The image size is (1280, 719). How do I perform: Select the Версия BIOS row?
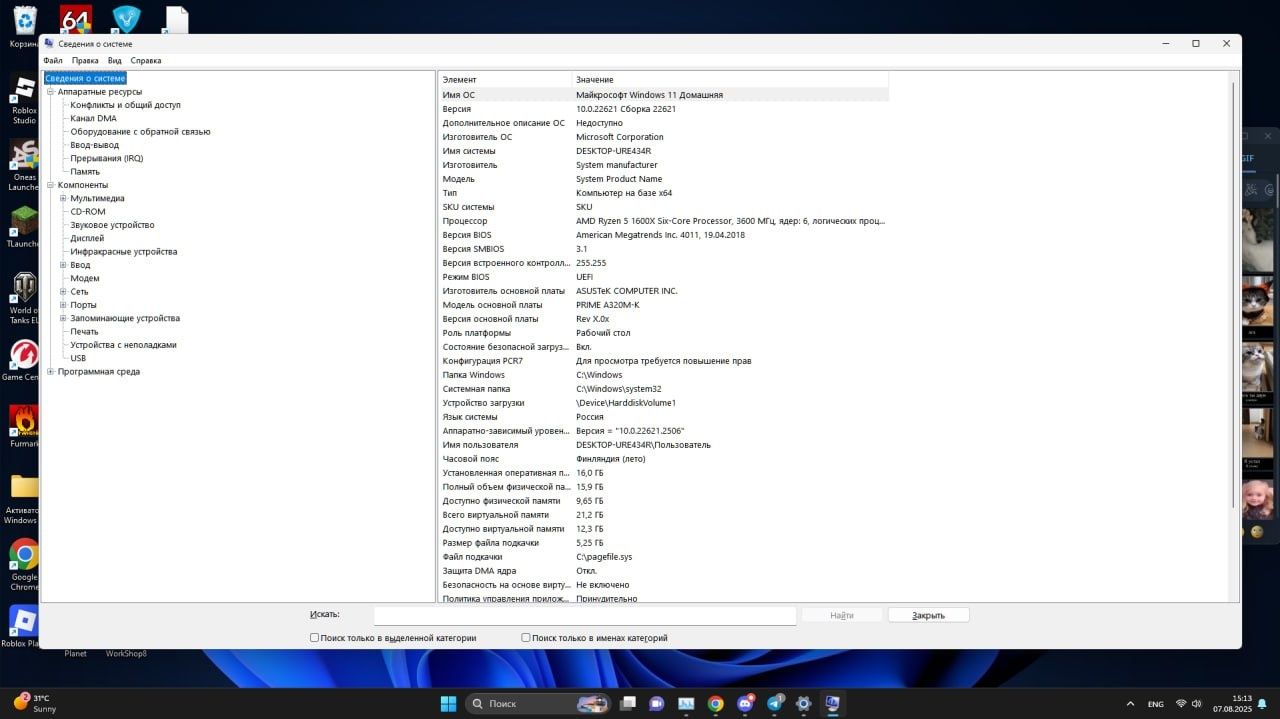click(x=663, y=235)
